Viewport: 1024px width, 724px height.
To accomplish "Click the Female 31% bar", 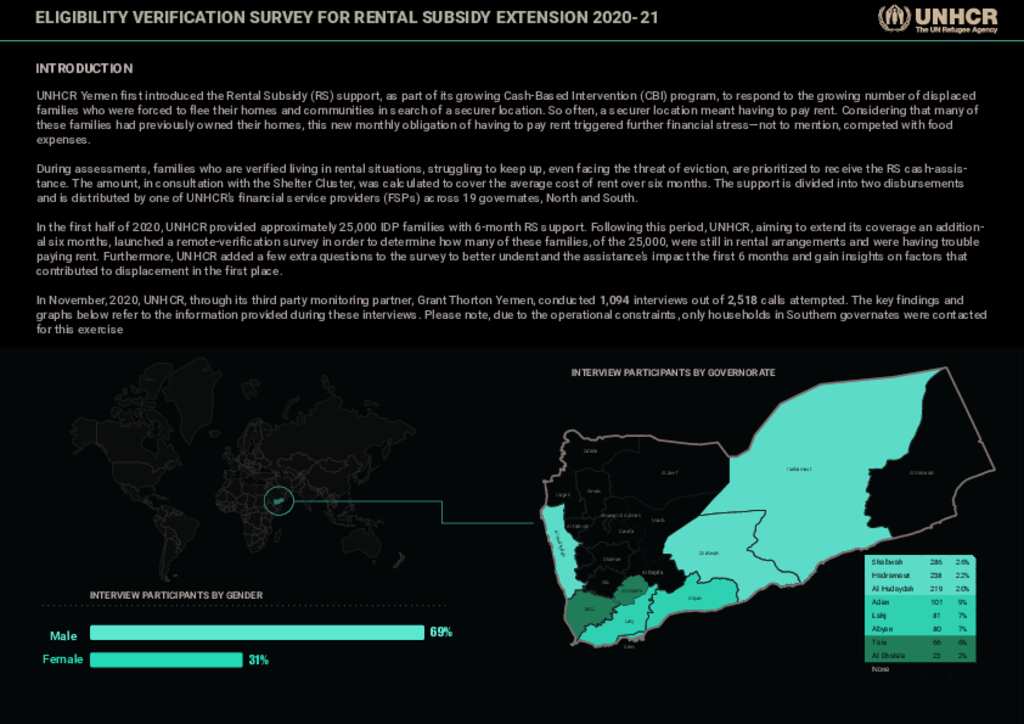I will coord(168,659).
